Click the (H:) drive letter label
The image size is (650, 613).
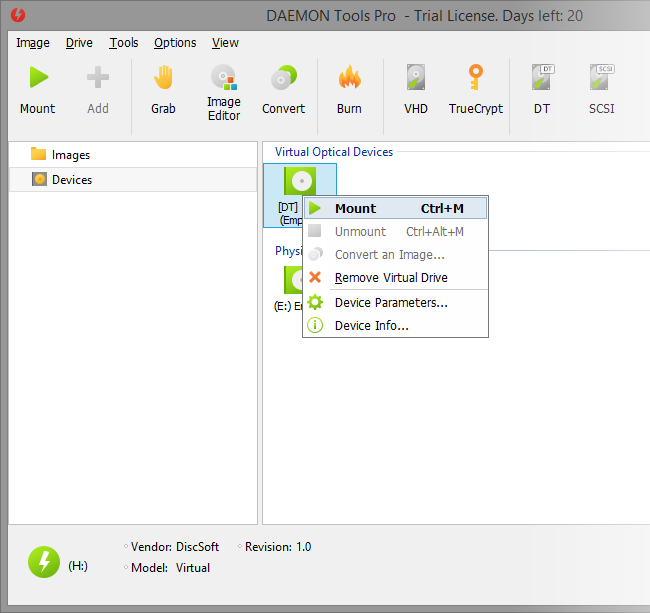(x=78, y=566)
